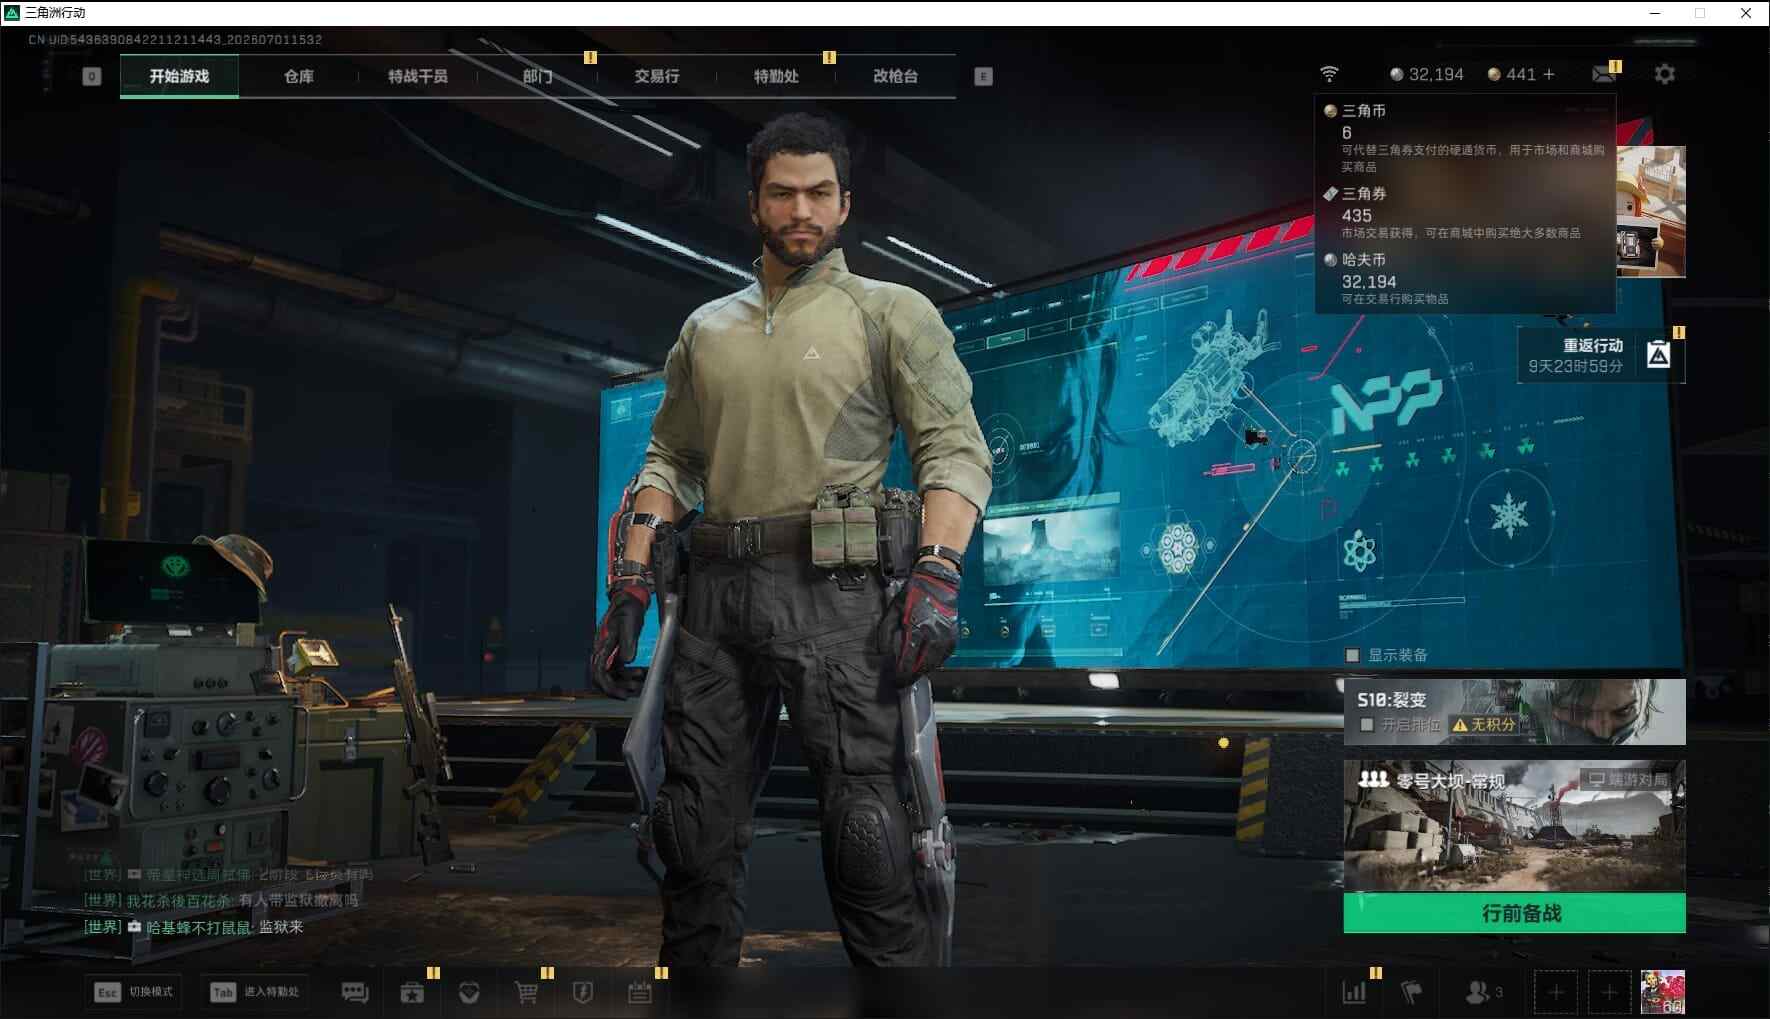Switch to the 改枪台 tab
This screenshot has width=1770, height=1019.
pos(895,76)
